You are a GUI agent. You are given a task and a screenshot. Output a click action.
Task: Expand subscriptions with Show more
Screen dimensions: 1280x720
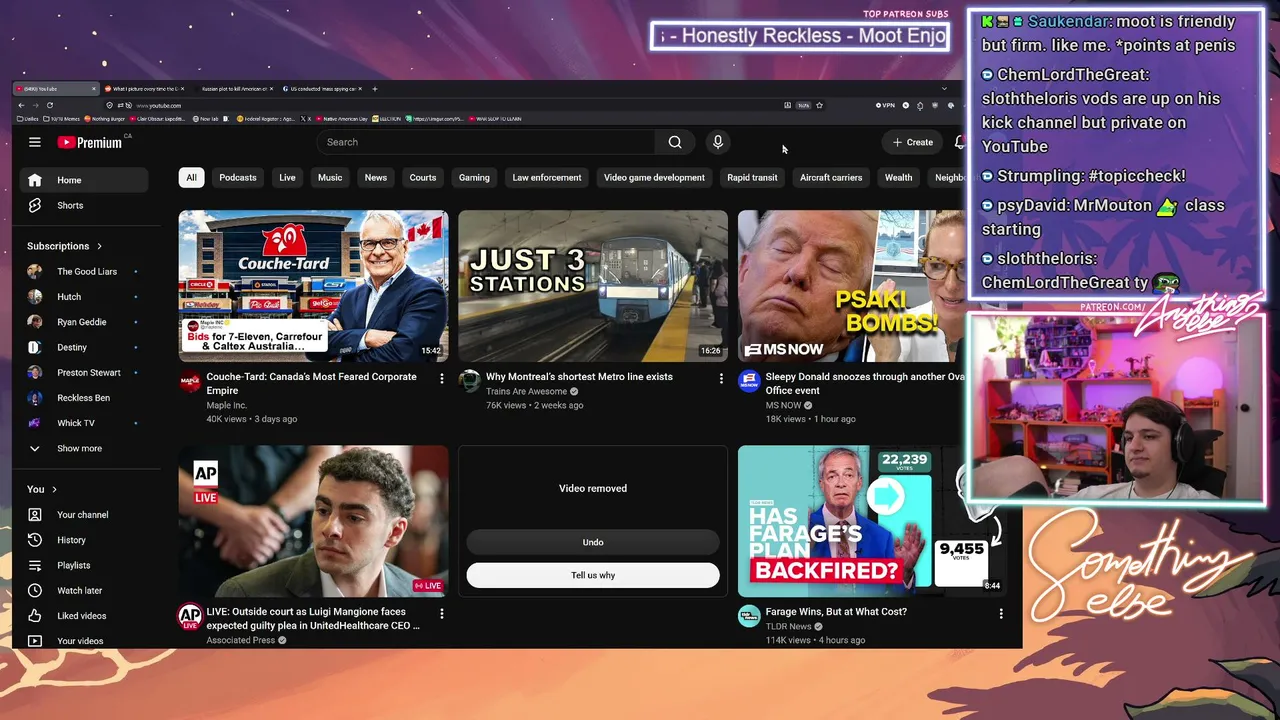pos(84,448)
